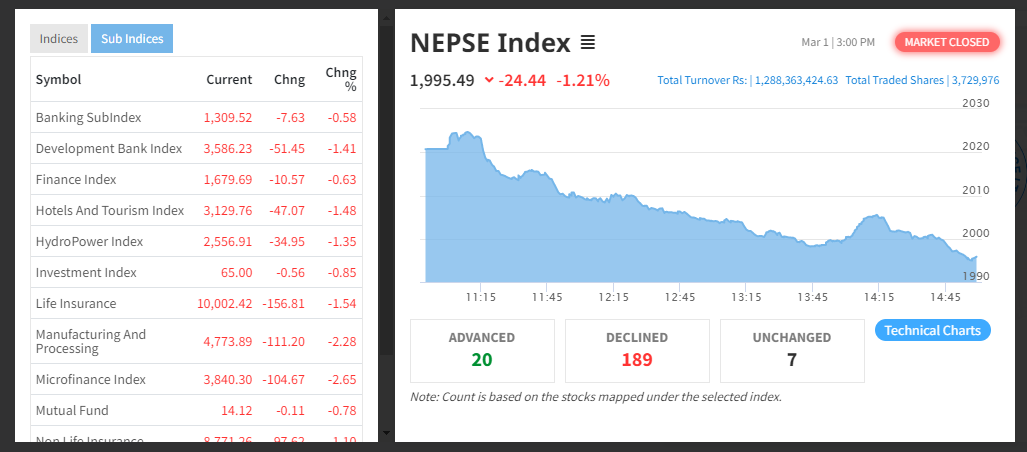Click the Total Traded Shares link
The width and height of the screenshot is (1027, 452).
tap(922, 80)
